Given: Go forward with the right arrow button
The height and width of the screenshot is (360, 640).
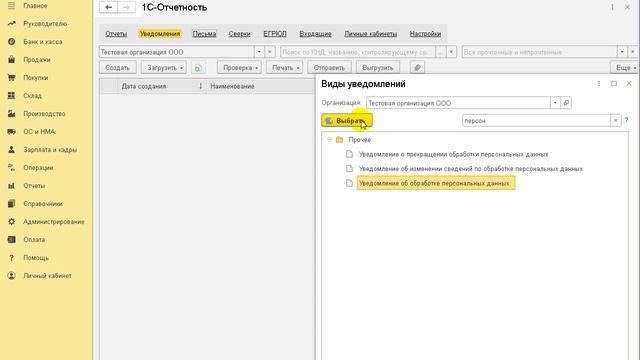Looking at the screenshot, I should click(x=127, y=7).
